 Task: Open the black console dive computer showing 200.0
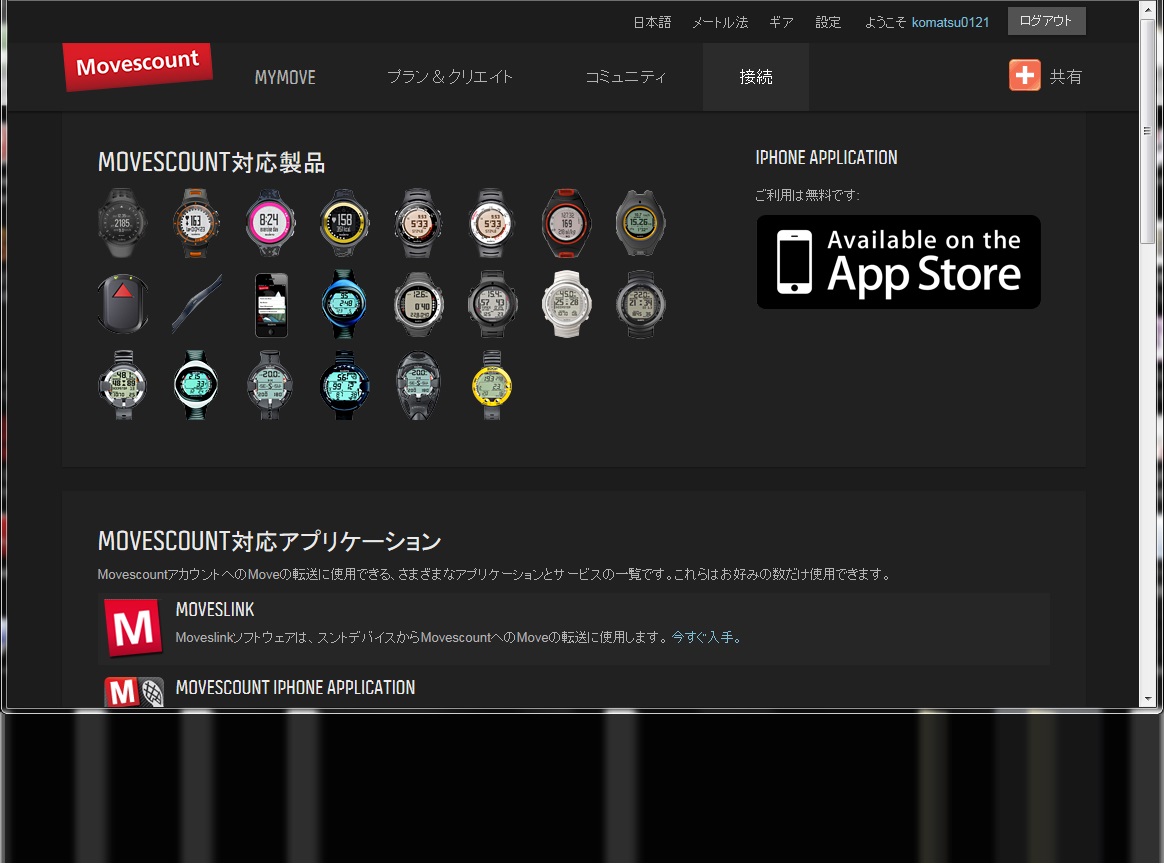(x=419, y=385)
